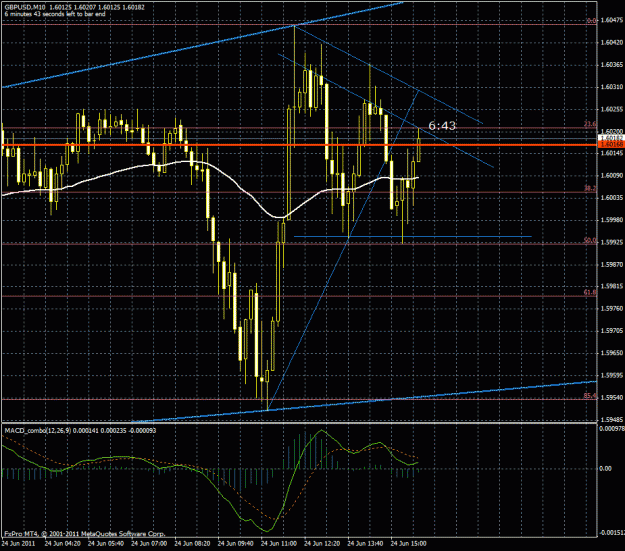Image resolution: width=625 pixels, height=551 pixels.
Task: Click the '24 Jun 04:20' time label
Action: tap(62, 543)
